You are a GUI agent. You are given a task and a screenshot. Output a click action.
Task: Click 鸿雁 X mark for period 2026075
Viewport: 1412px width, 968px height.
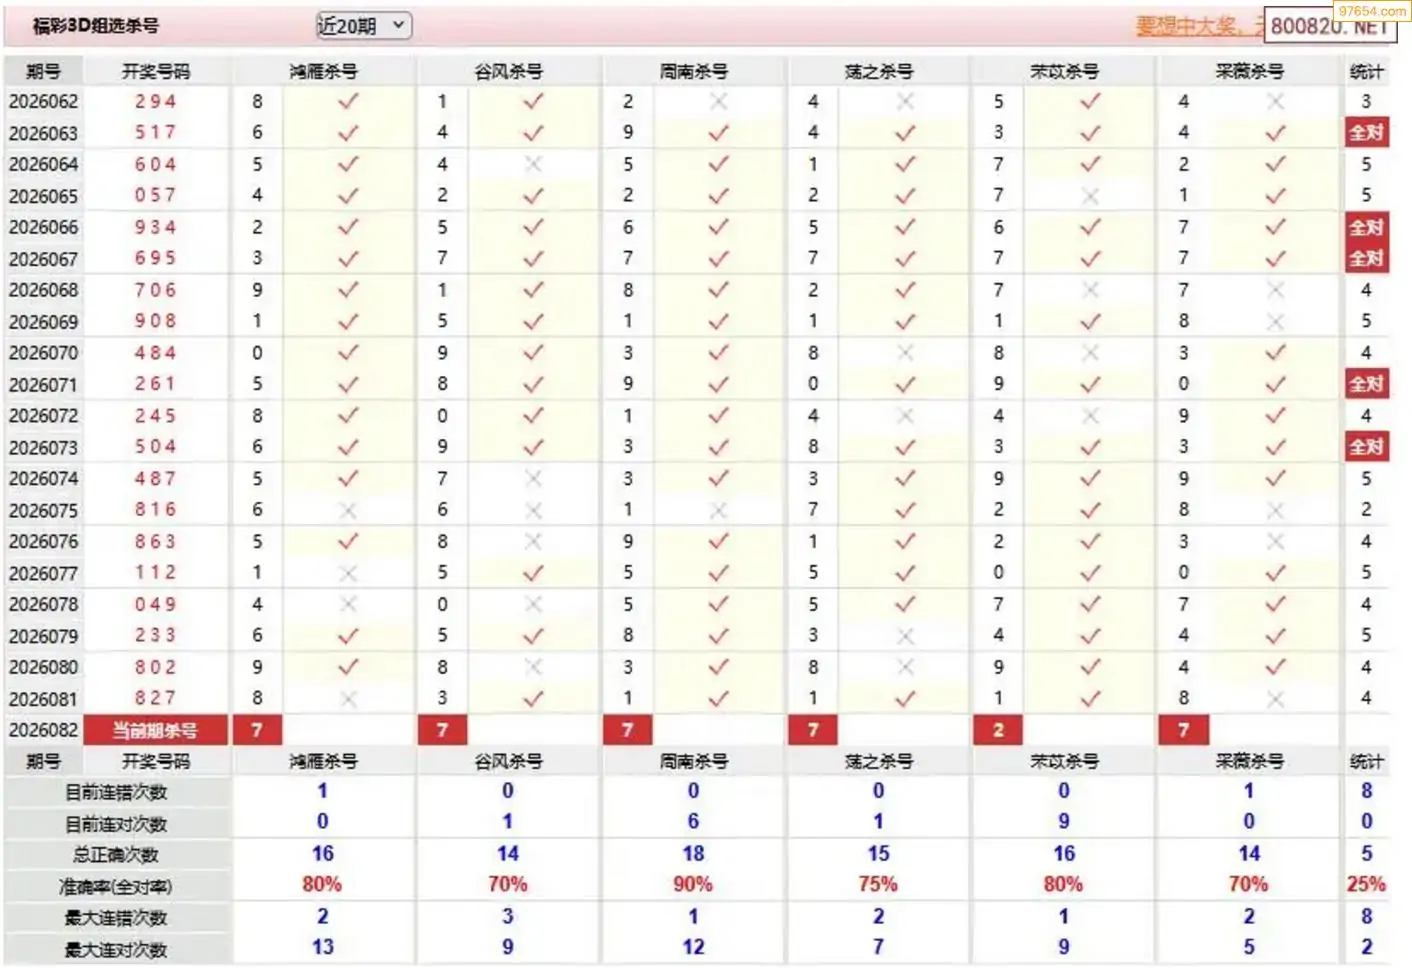(x=347, y=510)
